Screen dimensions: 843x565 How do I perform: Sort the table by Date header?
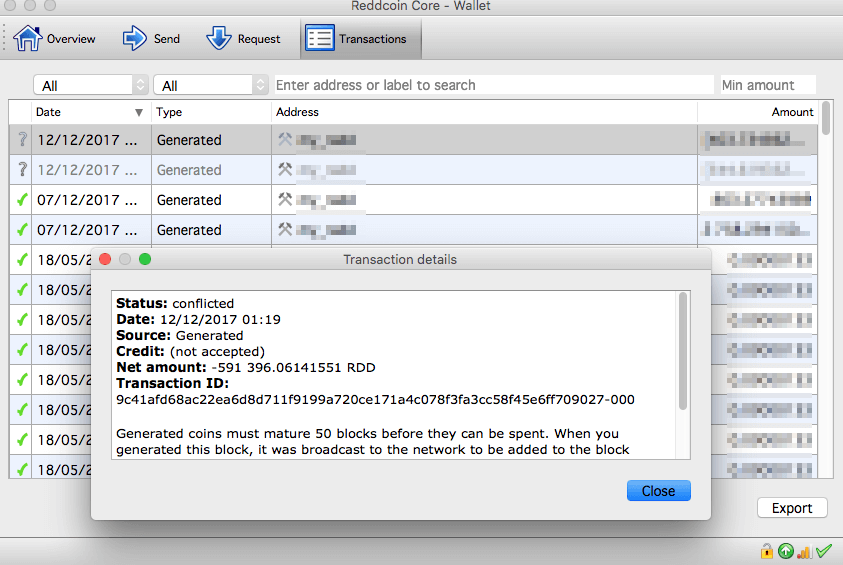(x=91, y=112)
